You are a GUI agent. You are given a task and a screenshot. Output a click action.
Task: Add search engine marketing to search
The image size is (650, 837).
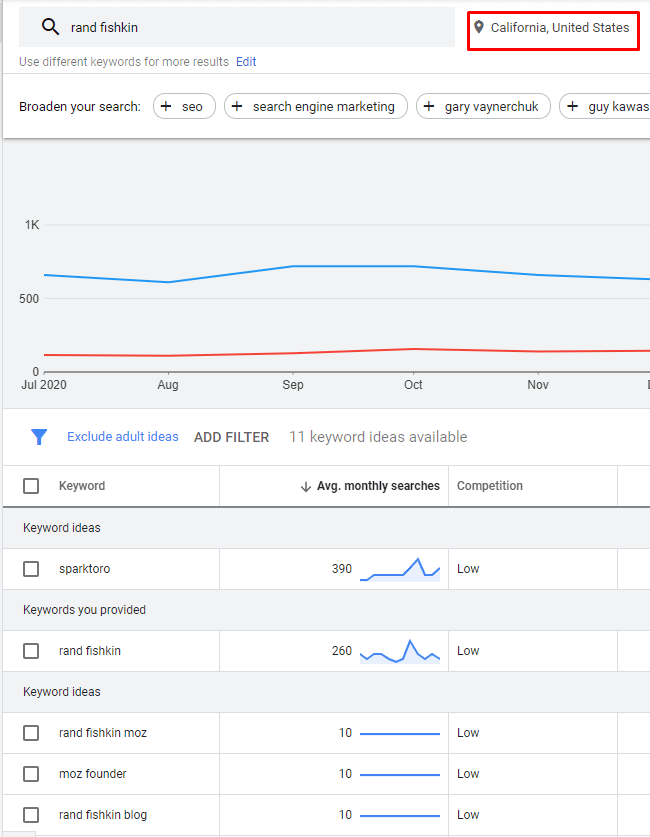(316, 106)
